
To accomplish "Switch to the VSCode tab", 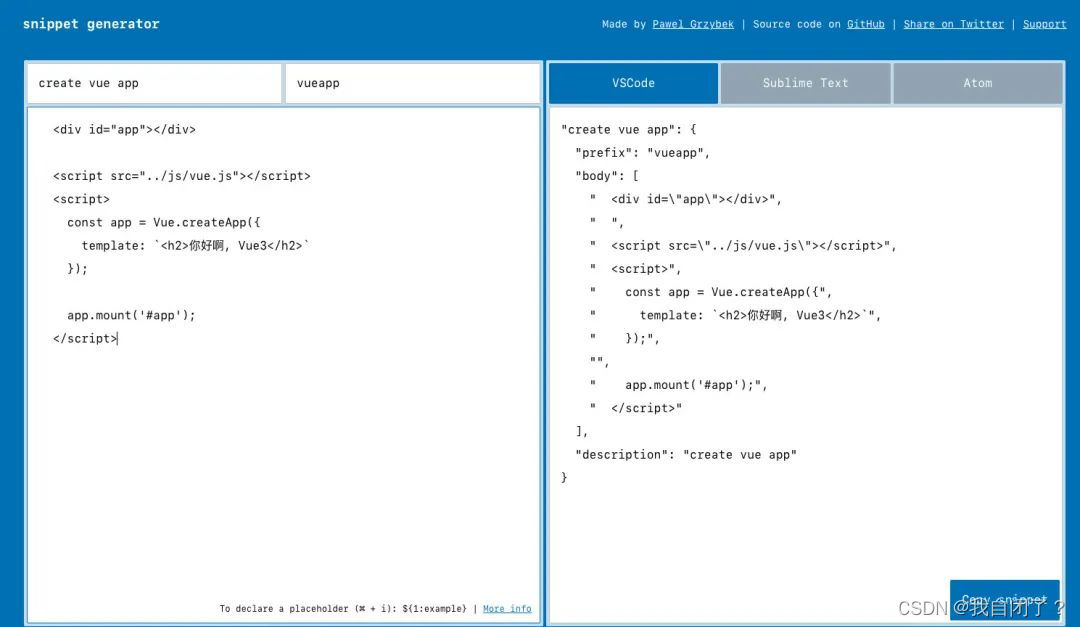I will (633, 83).
